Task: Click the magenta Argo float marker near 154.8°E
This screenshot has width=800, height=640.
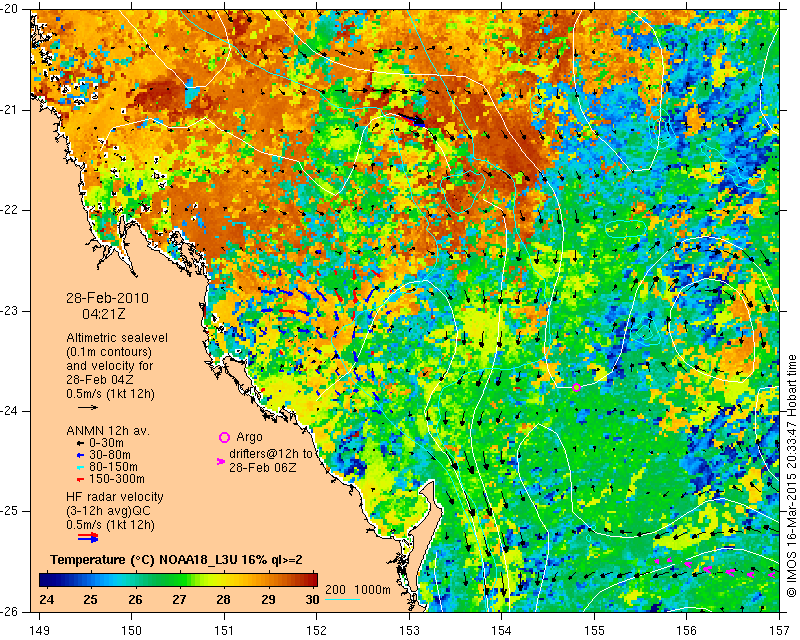Action: tap(577, 388)
